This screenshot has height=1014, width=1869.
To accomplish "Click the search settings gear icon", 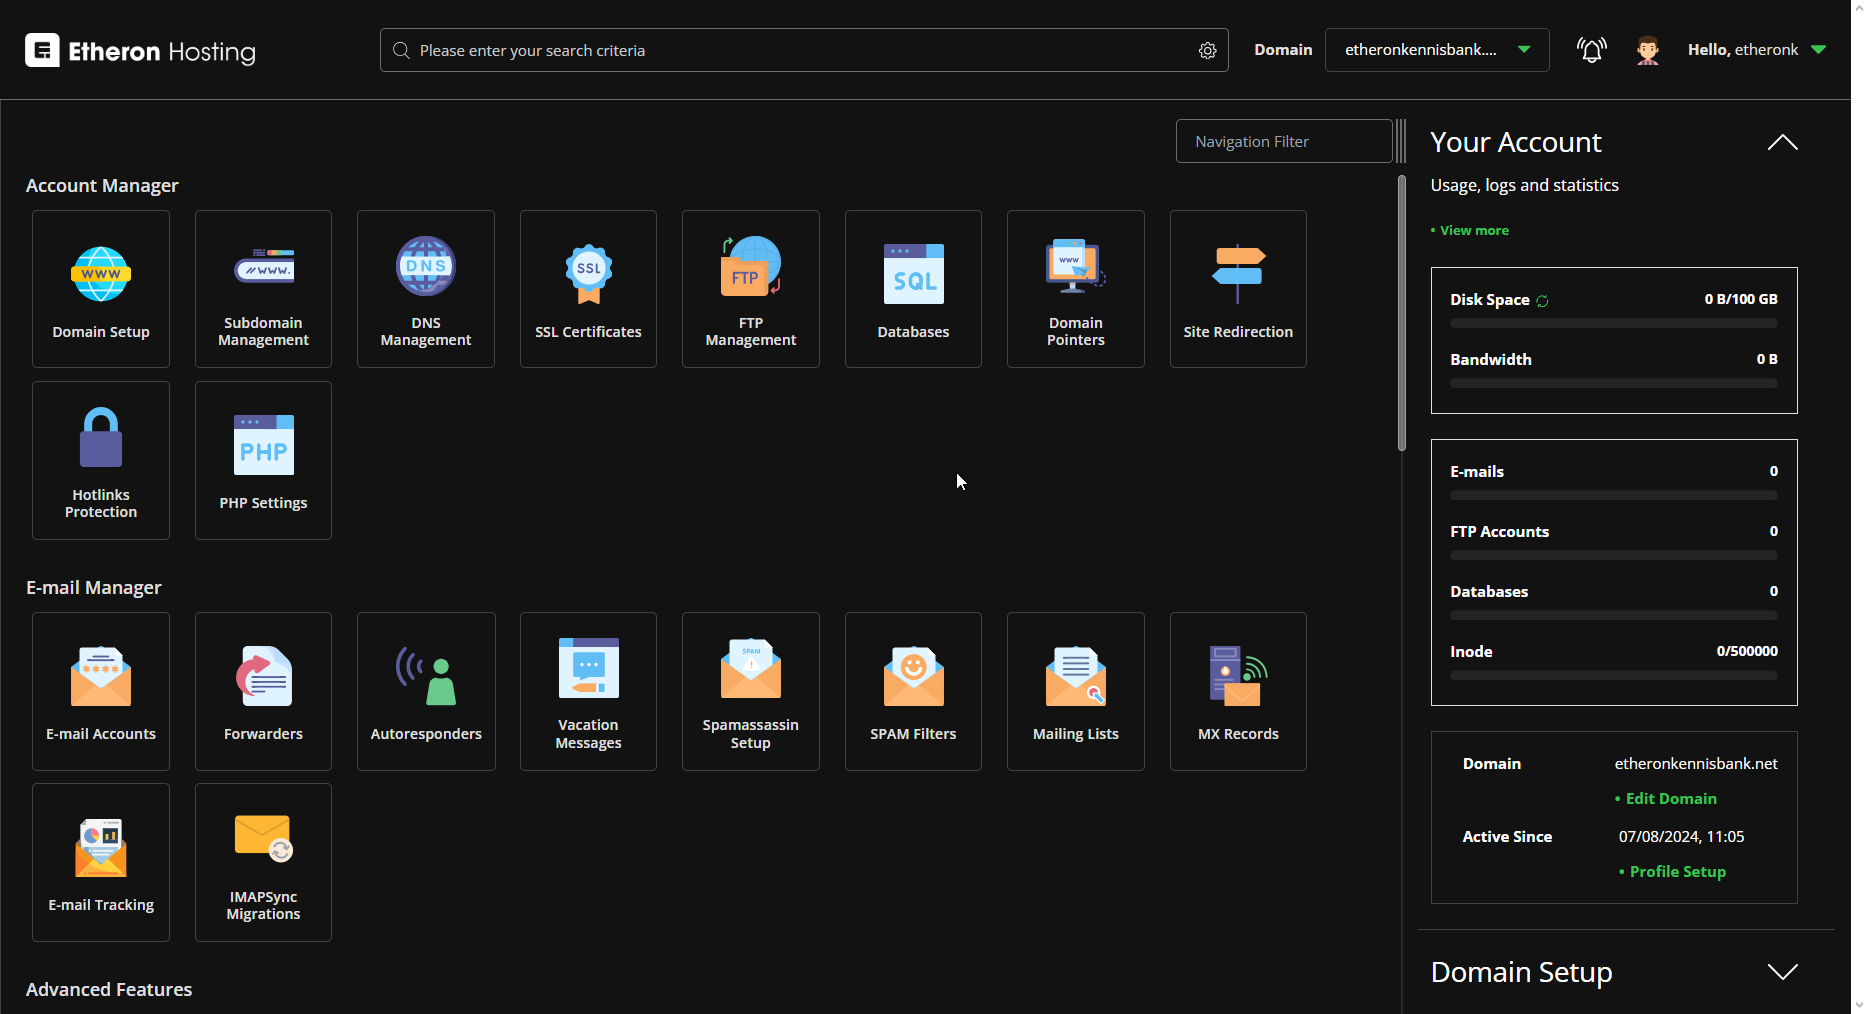I will [x=1207, y=51].
